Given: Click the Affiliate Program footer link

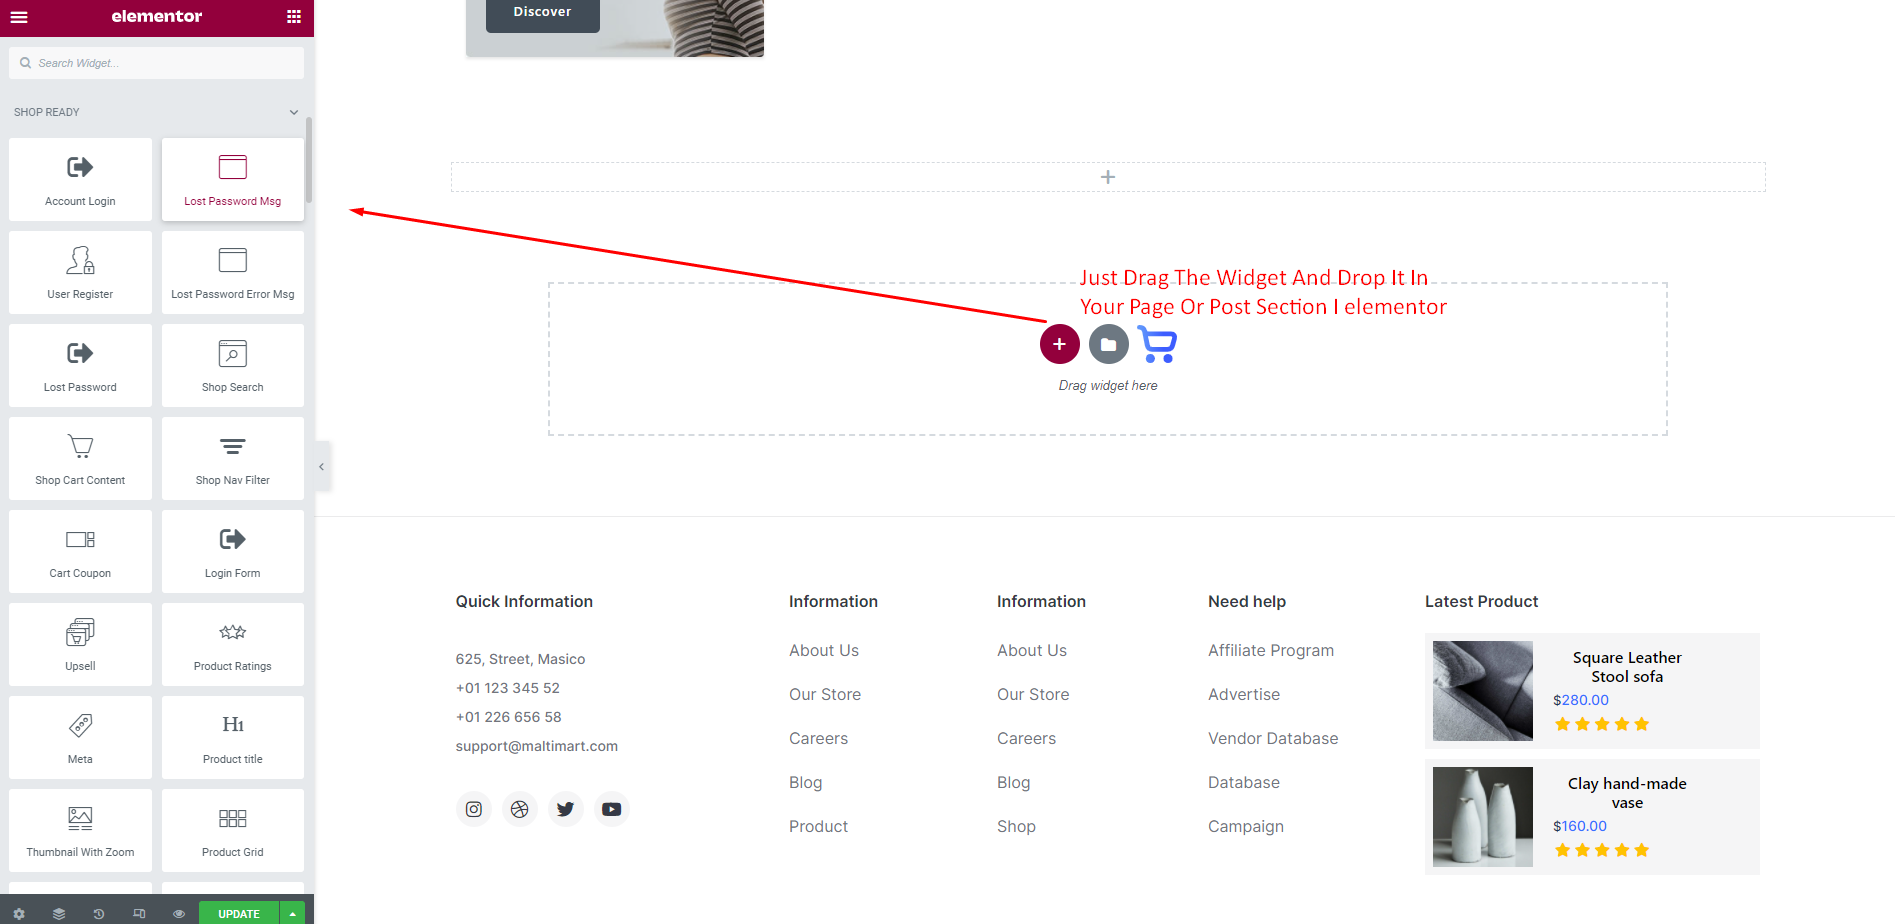Looking at the screenshot, I should (1270, 650).
